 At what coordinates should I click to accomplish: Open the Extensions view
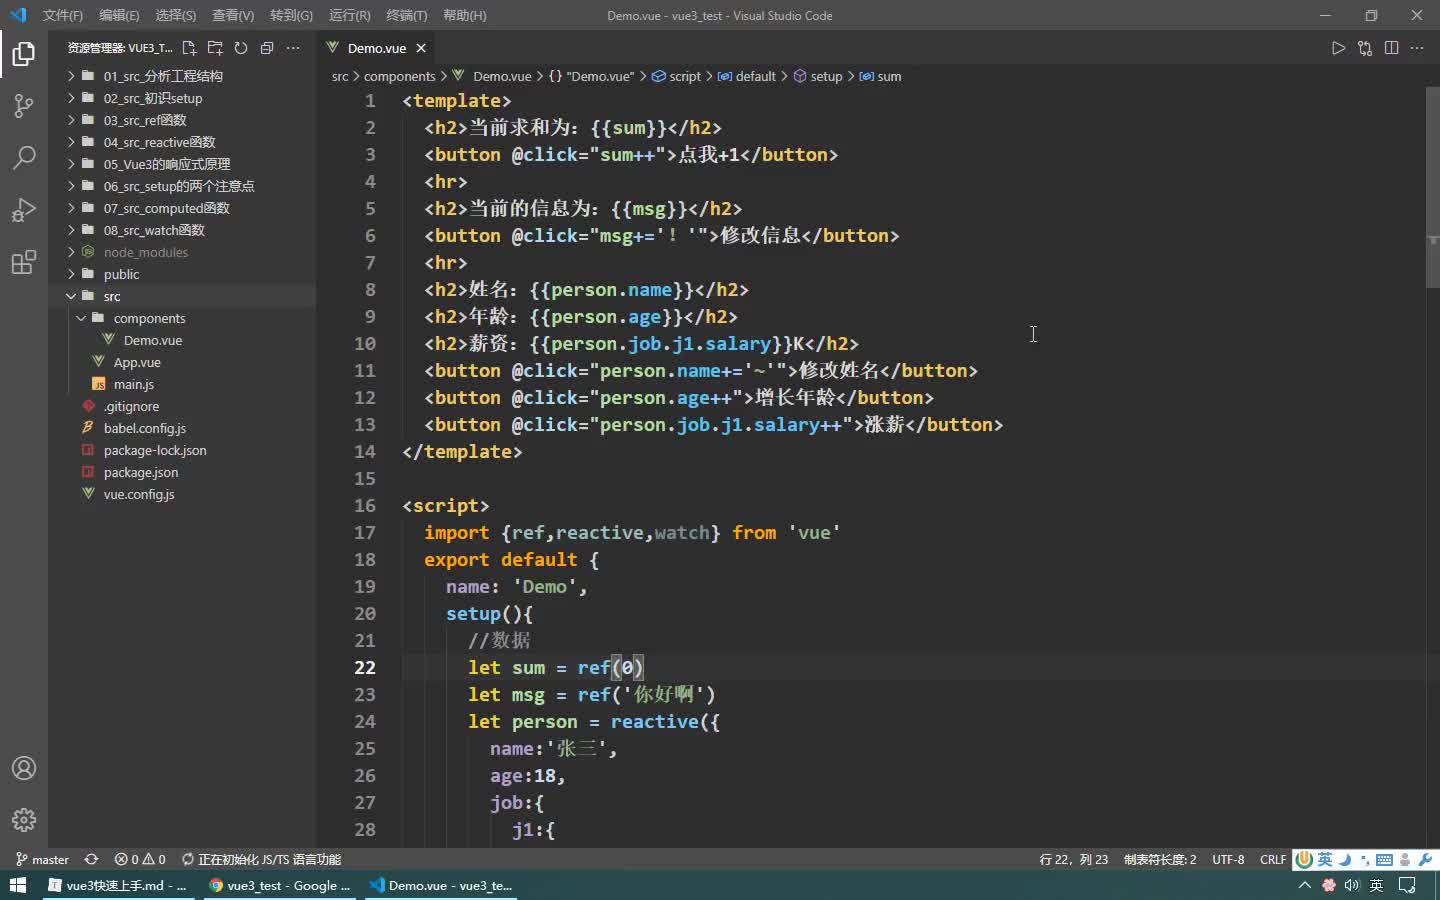coord(24,262)
